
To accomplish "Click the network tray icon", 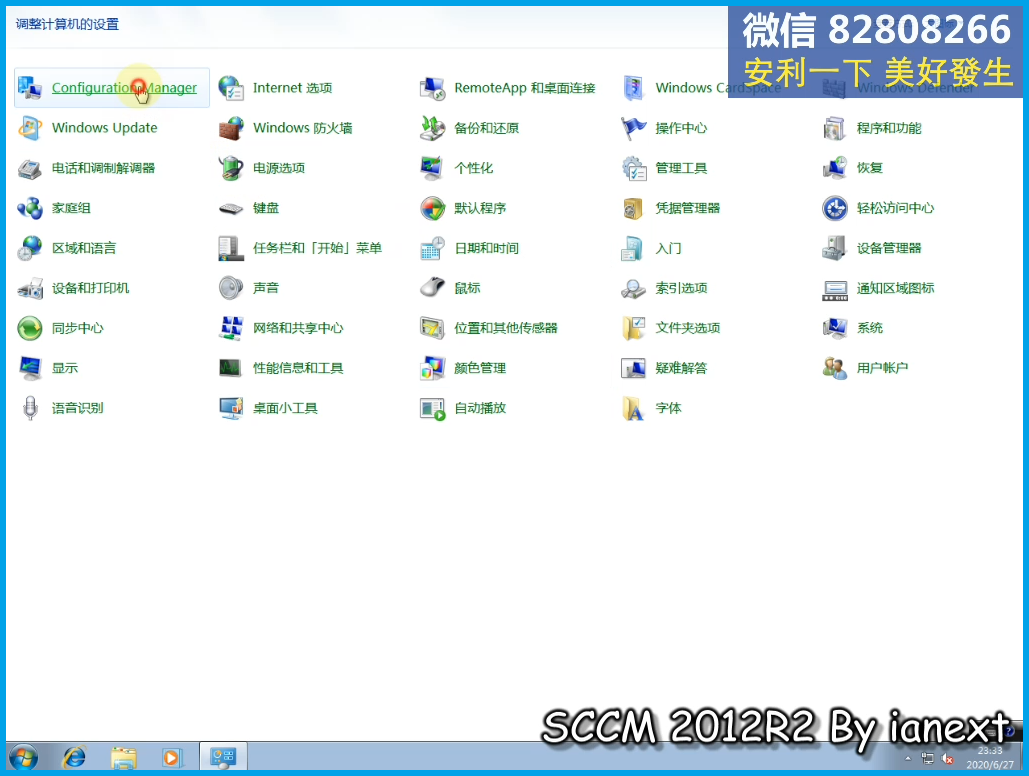I will point(927,759).
